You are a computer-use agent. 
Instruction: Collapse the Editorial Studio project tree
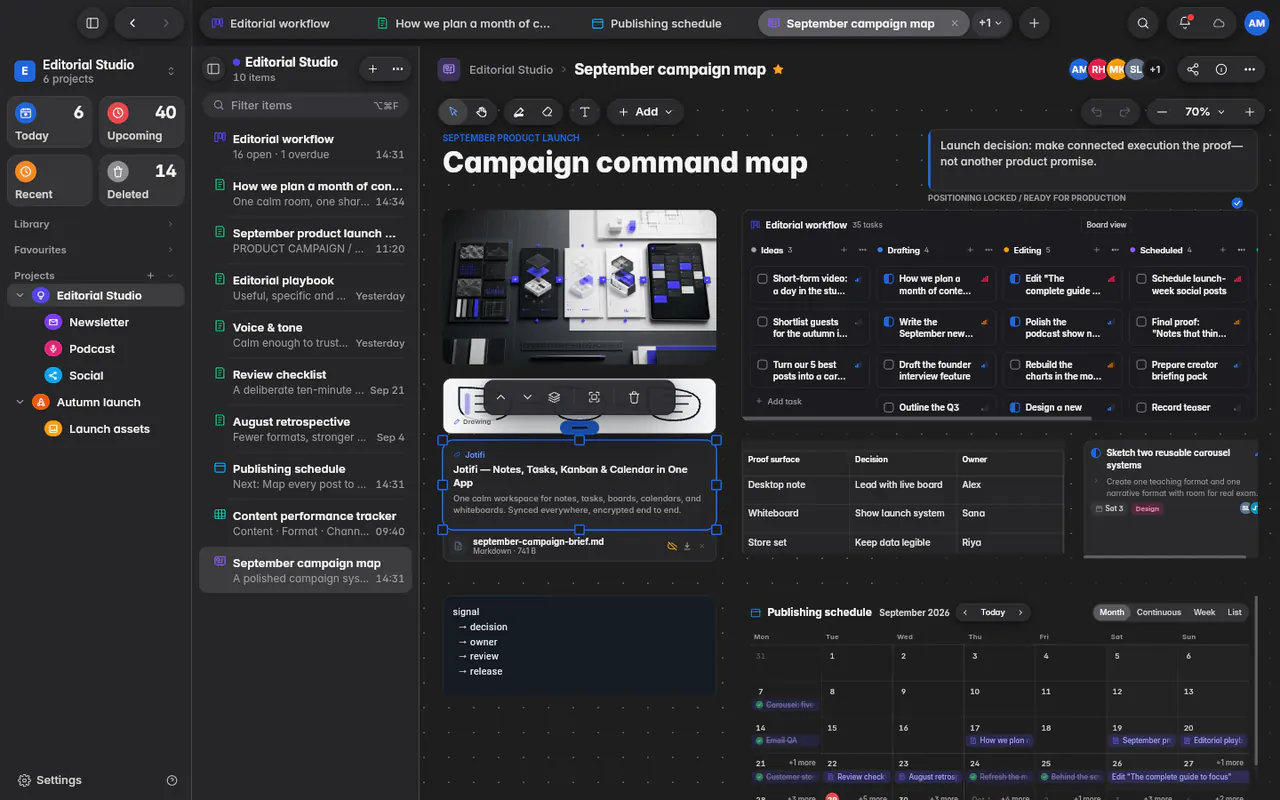[x=20, y=296]
